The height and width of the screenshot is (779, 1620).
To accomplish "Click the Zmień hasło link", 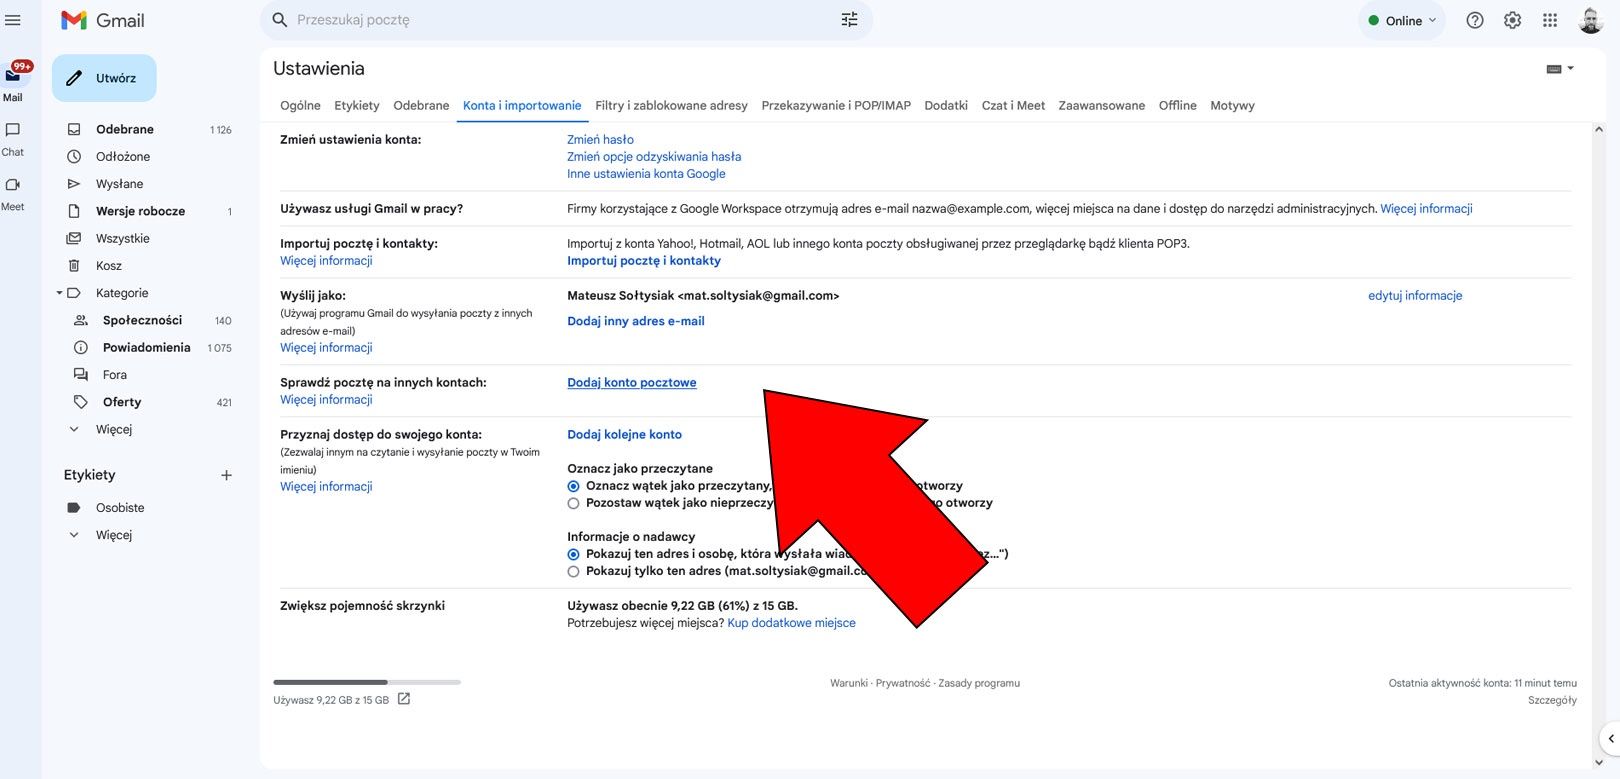I will [x=600, y=139].
